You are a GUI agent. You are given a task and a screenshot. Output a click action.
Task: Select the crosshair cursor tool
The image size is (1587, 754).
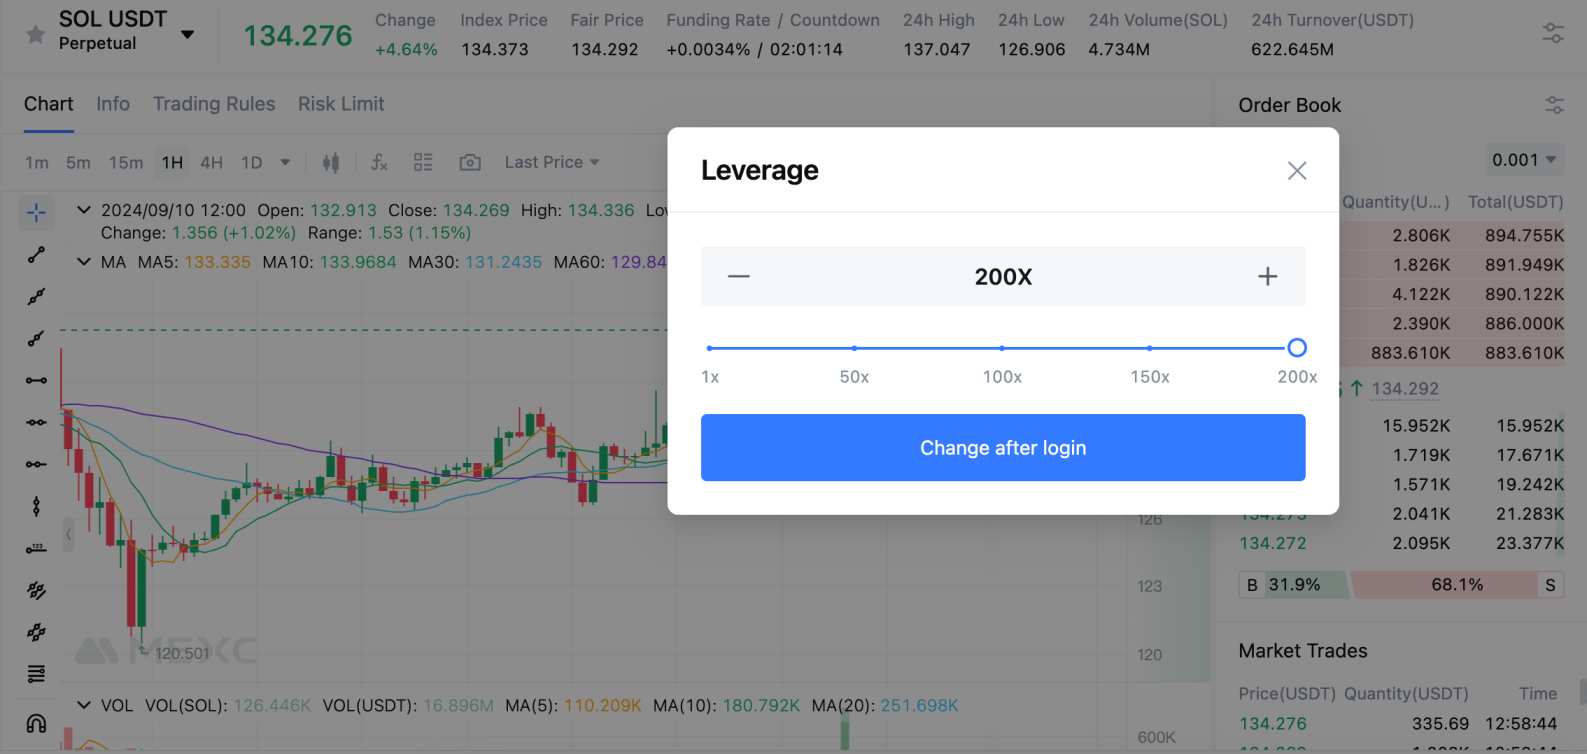pos(35,213)
